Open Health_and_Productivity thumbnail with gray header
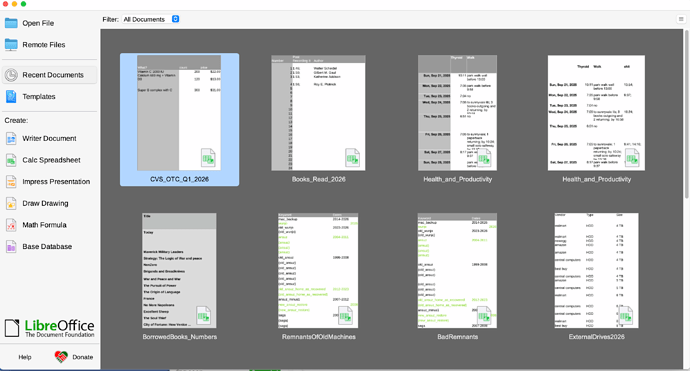The height and width of the screenshot is (371, 690). (457, 113)
